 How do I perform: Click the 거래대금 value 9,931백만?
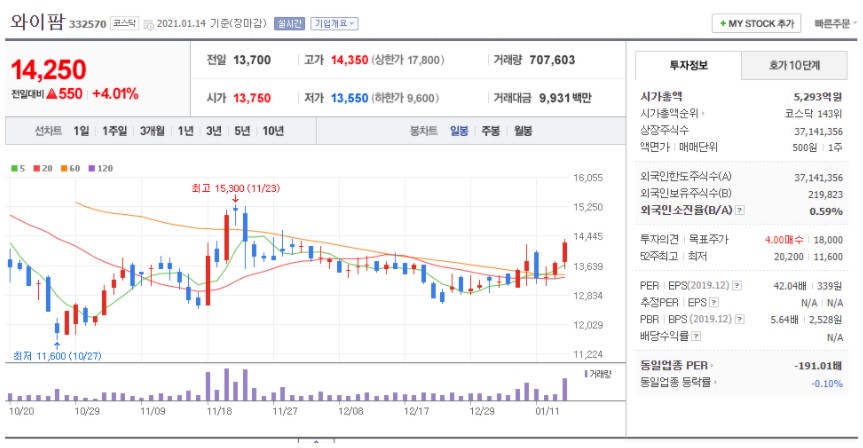tap(565, 98)
